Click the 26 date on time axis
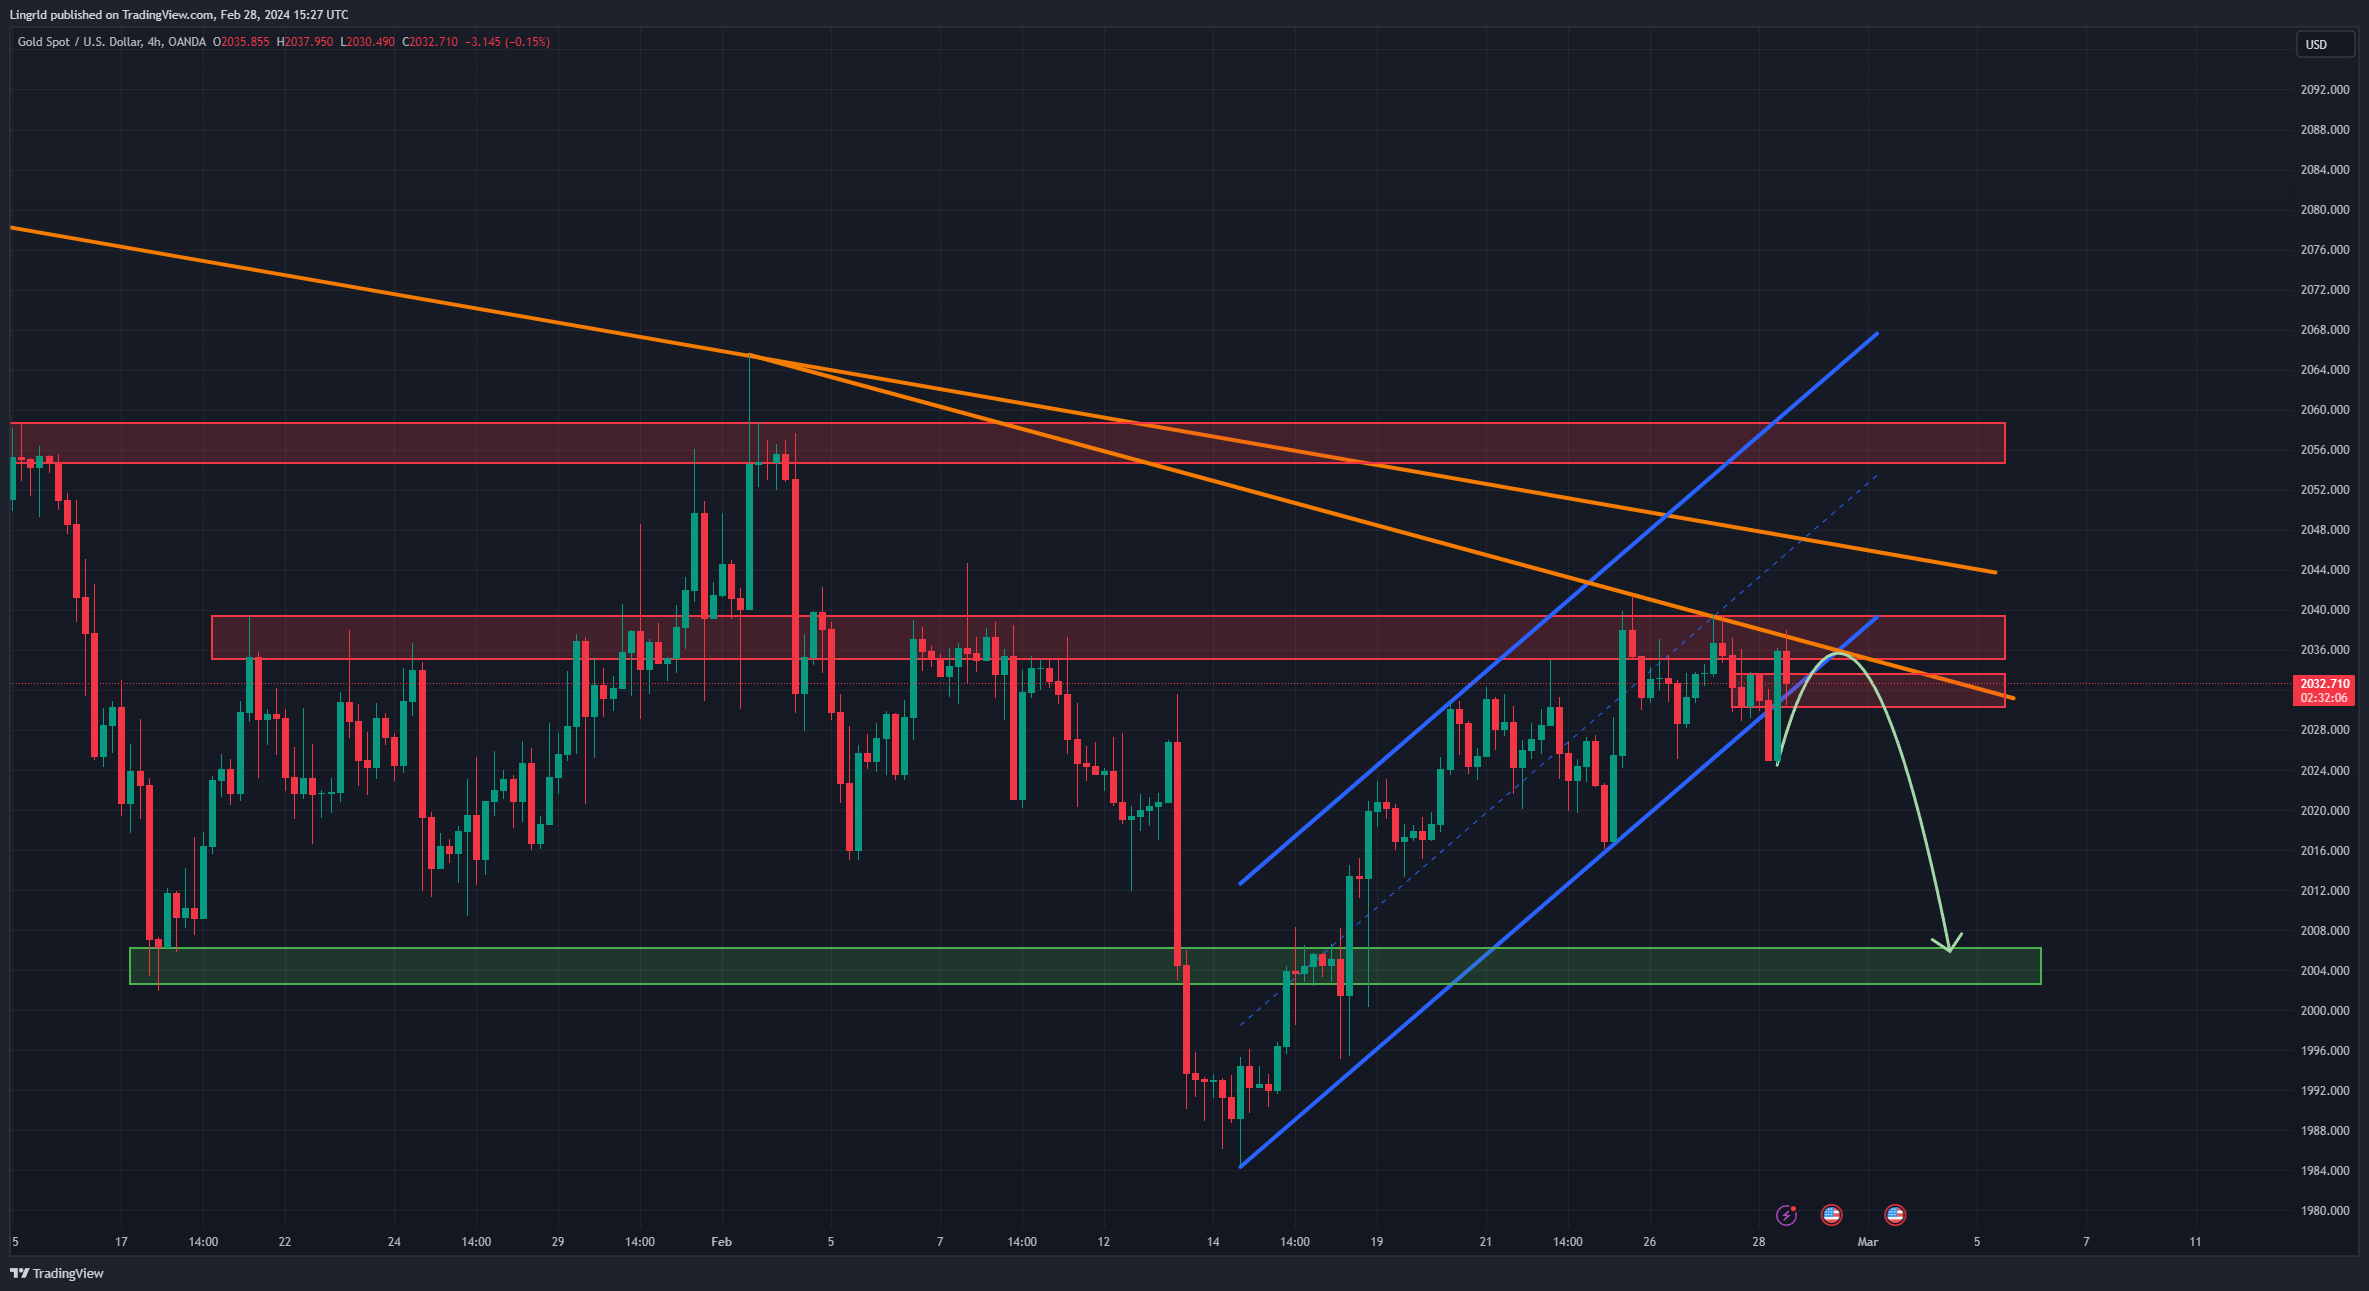Viewport: 2369px width, 1291px height. (1650, 1242)
